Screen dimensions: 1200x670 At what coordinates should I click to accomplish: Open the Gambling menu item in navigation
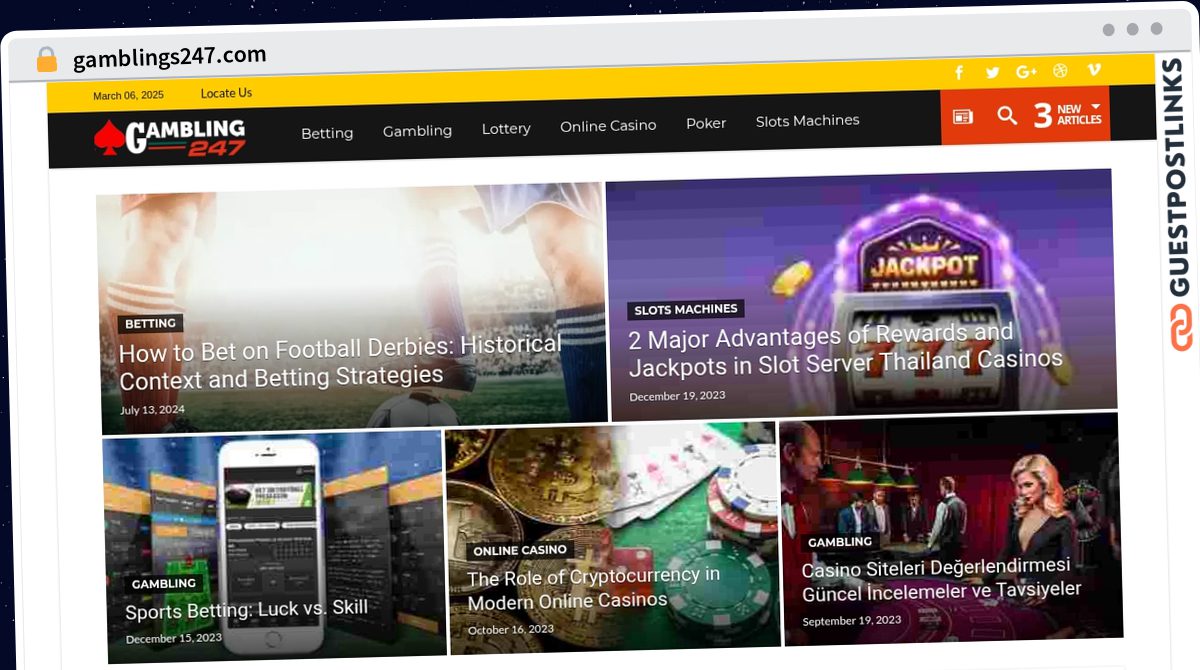click(417, 131)
